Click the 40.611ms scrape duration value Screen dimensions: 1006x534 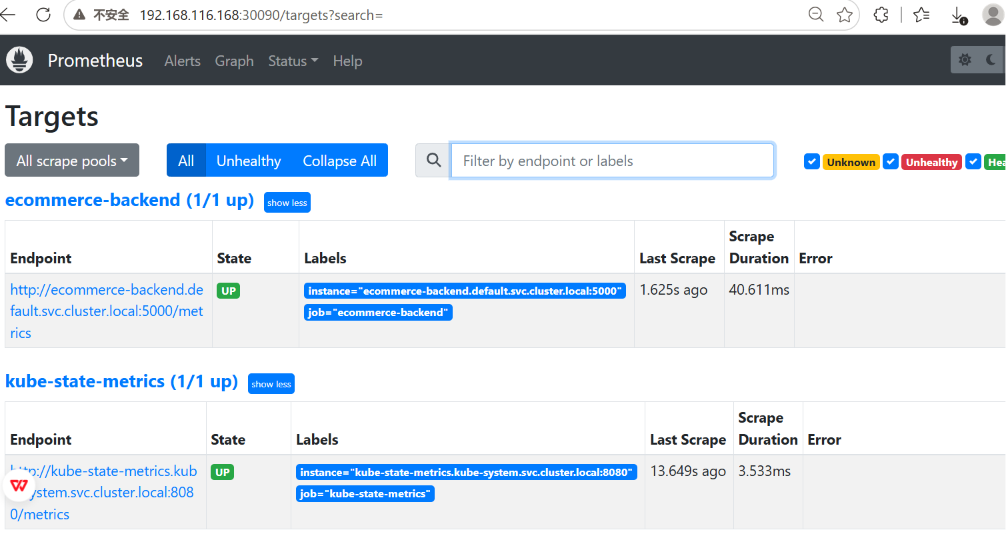pos(759,290)
